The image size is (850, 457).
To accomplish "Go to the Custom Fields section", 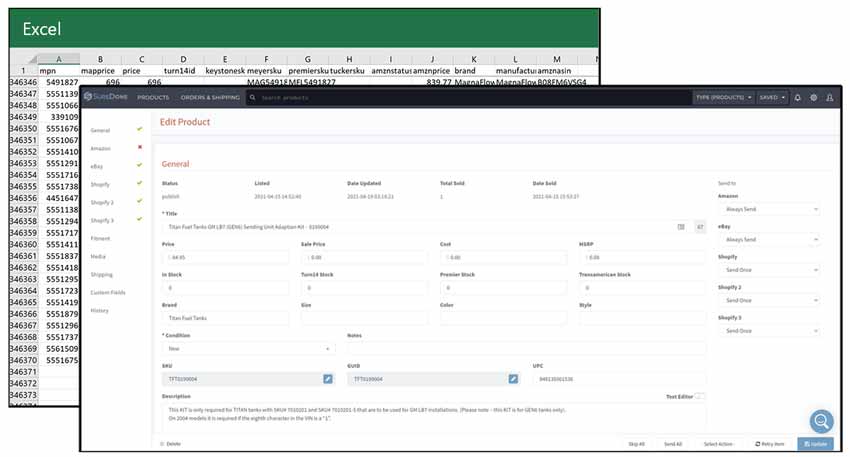I will (107, 293).
